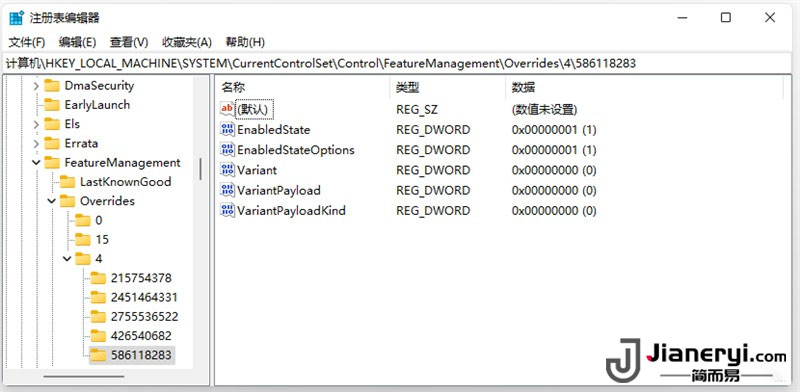Select the DmaSecurity tree label
This screenshot has width=800, height=392.
(x=99, y=86)
